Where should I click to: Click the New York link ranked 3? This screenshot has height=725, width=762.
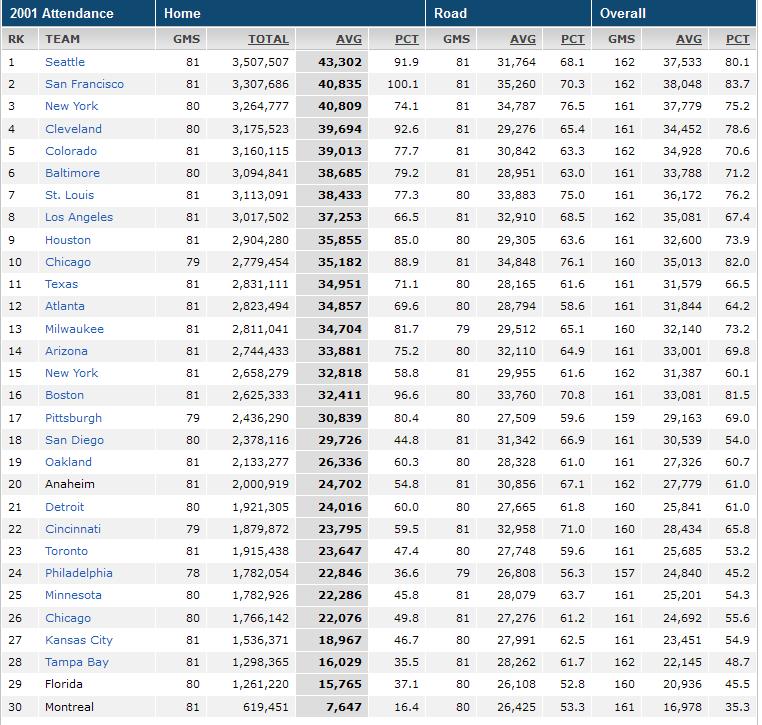(71, 106)
